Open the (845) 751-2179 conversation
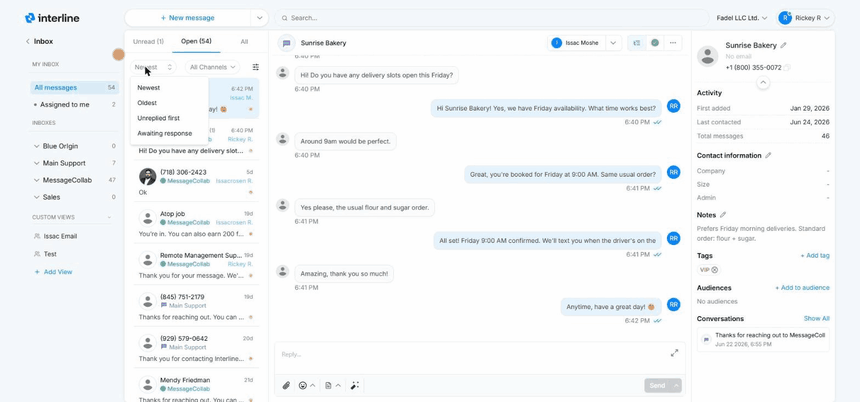The width and height of the screenshot is (860, 402). (x=196, y=307)
